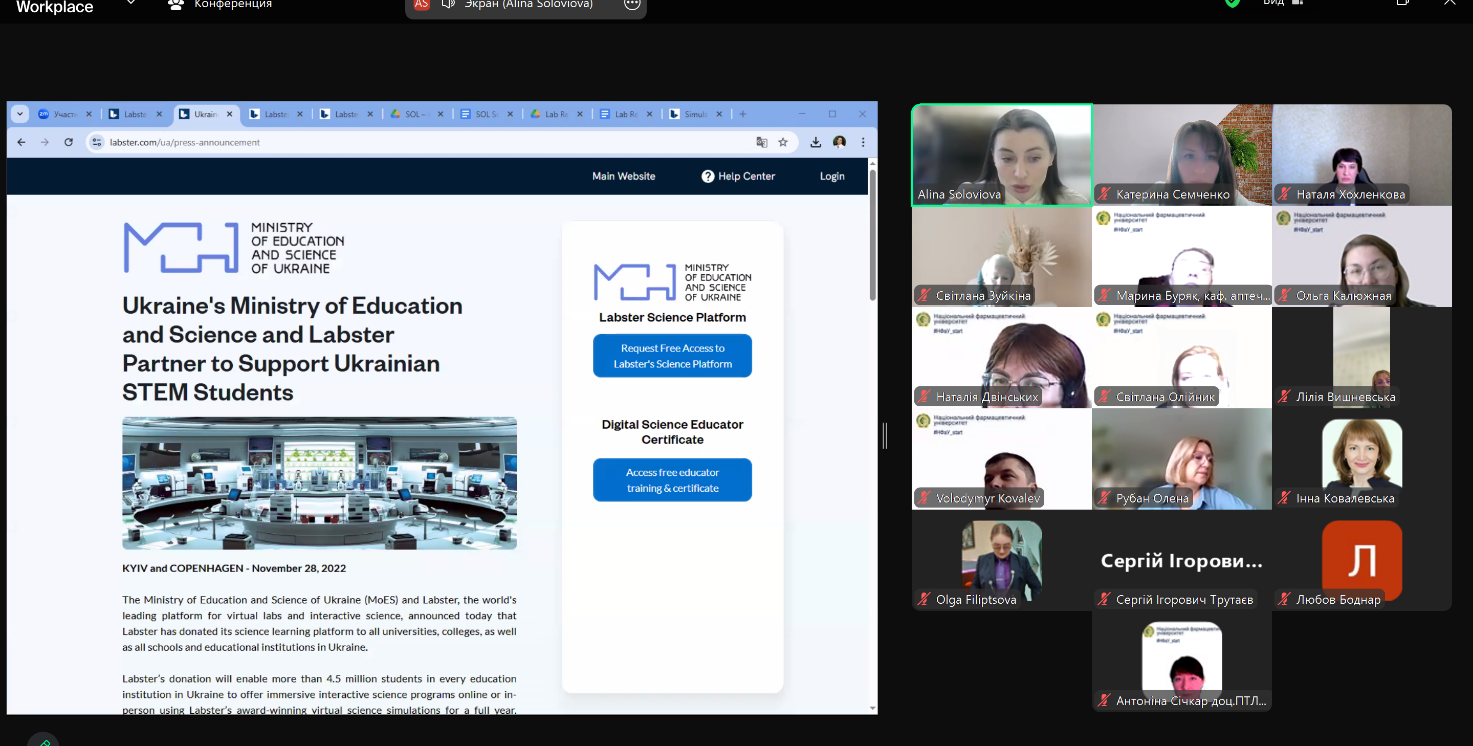The image size is (1473, 746).
Task: Select Alina Soloviova's video tile
Action: coord(1002,155)
